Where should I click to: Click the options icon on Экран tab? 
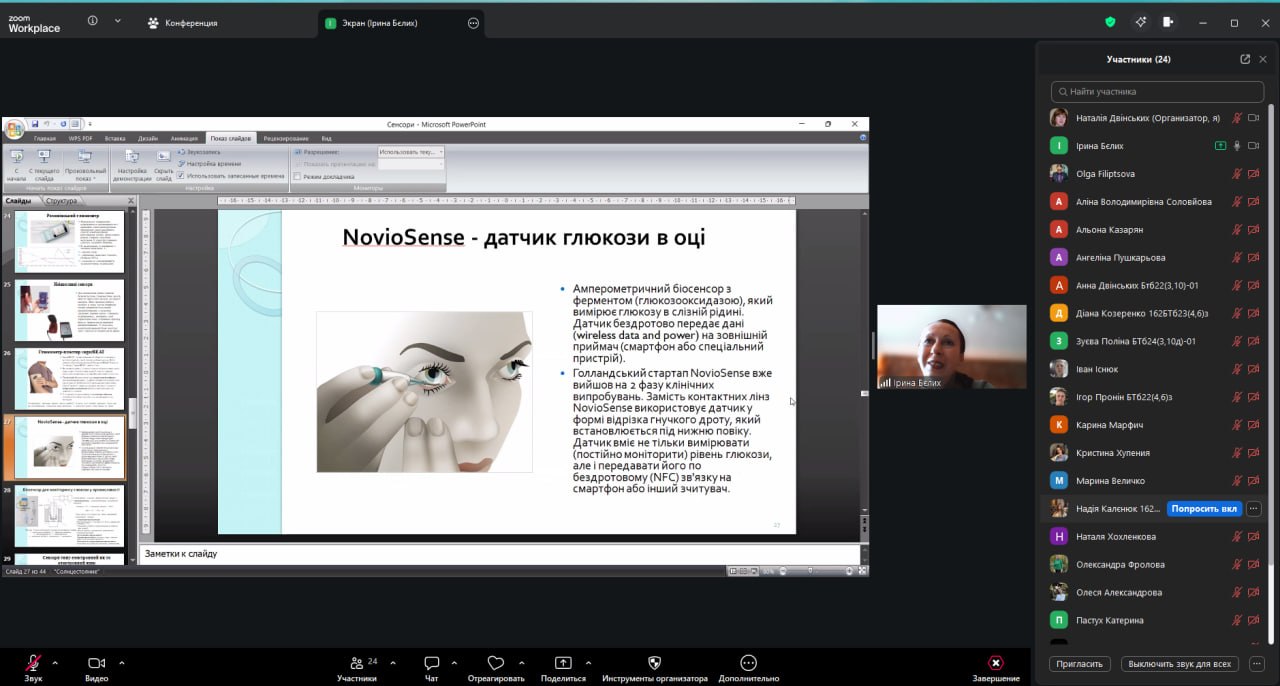click(x=473, y=23)
